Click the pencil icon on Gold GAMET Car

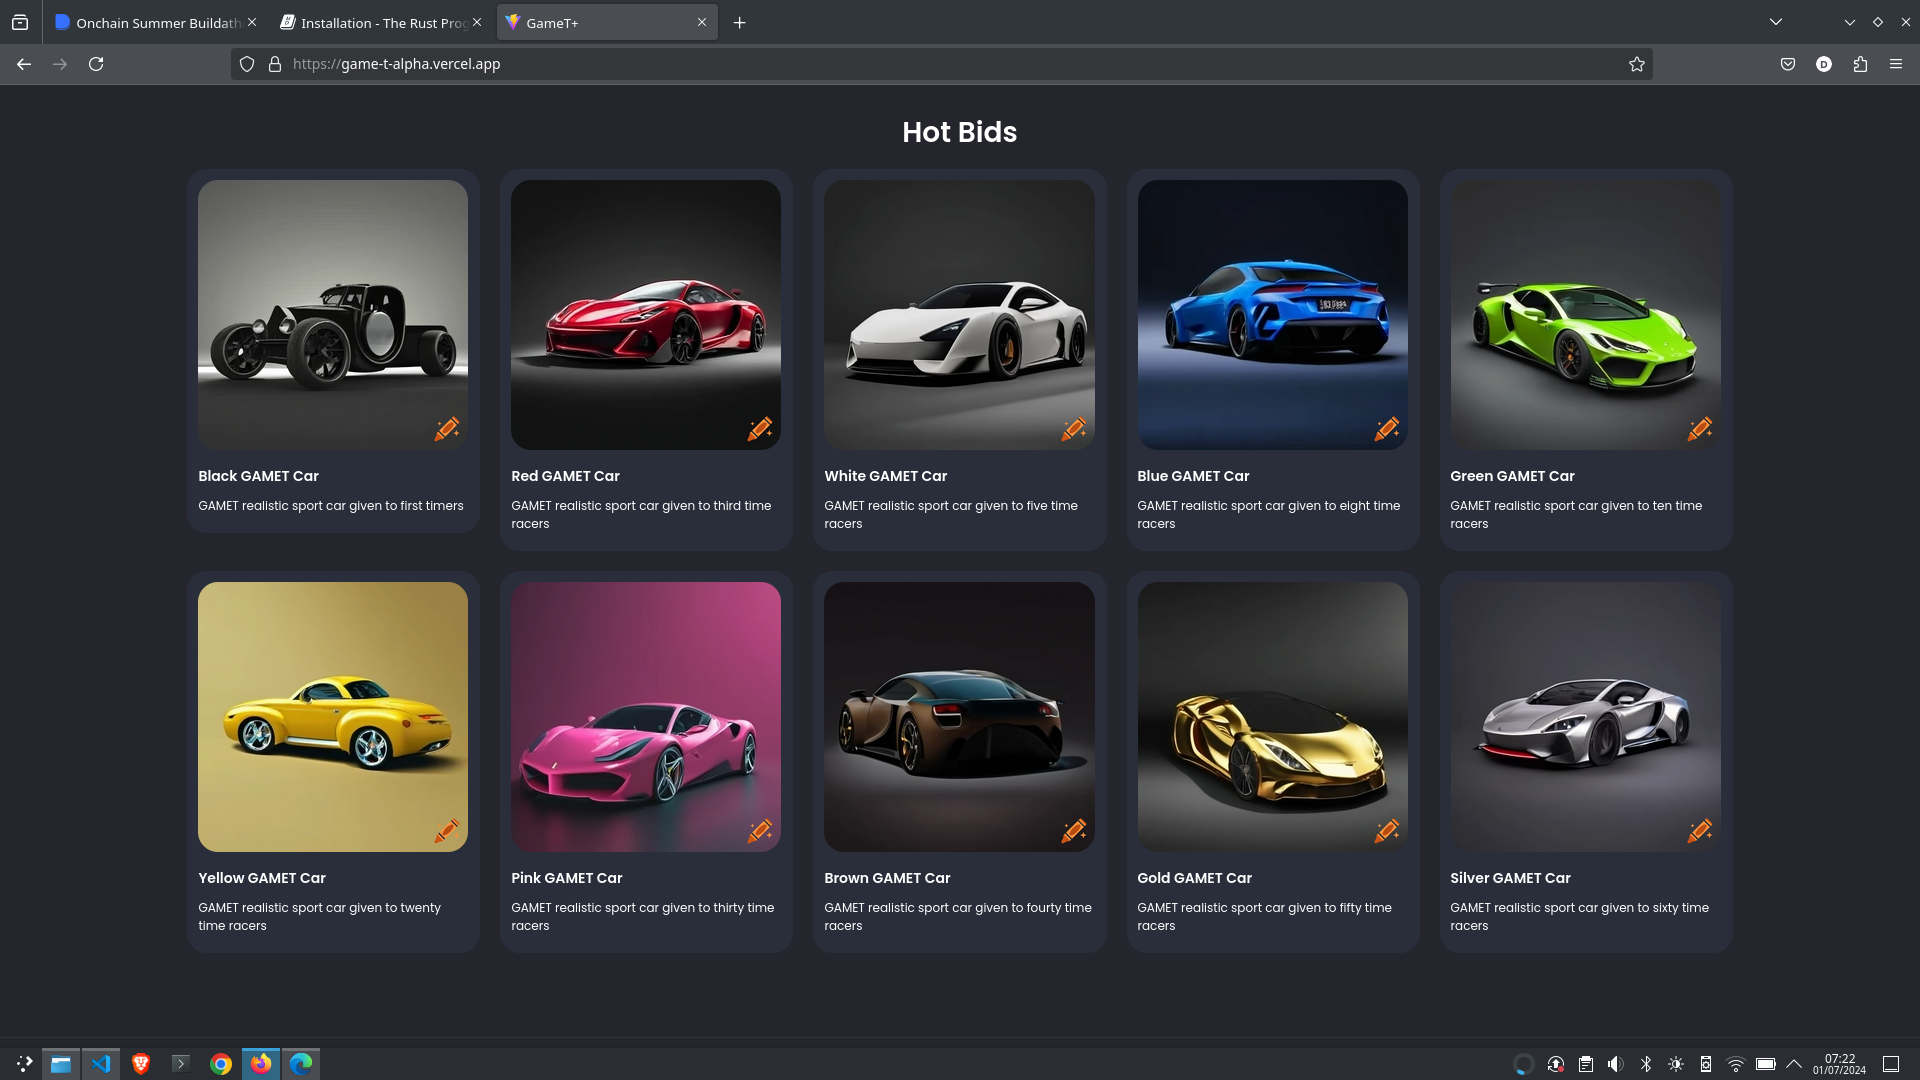pos(1386,831)
